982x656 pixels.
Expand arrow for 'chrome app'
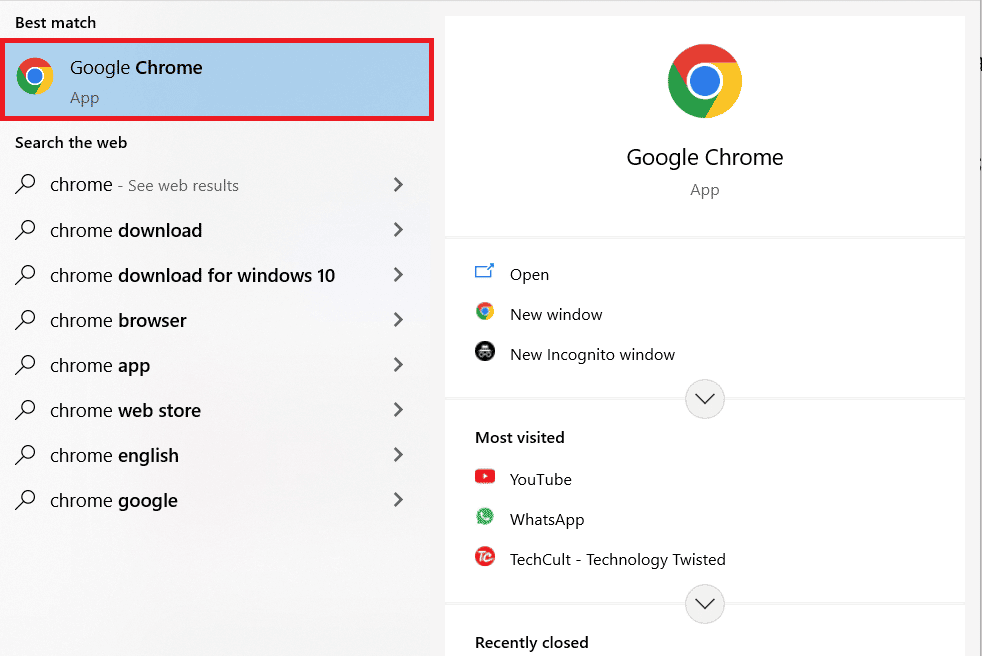tap(398, 365)
